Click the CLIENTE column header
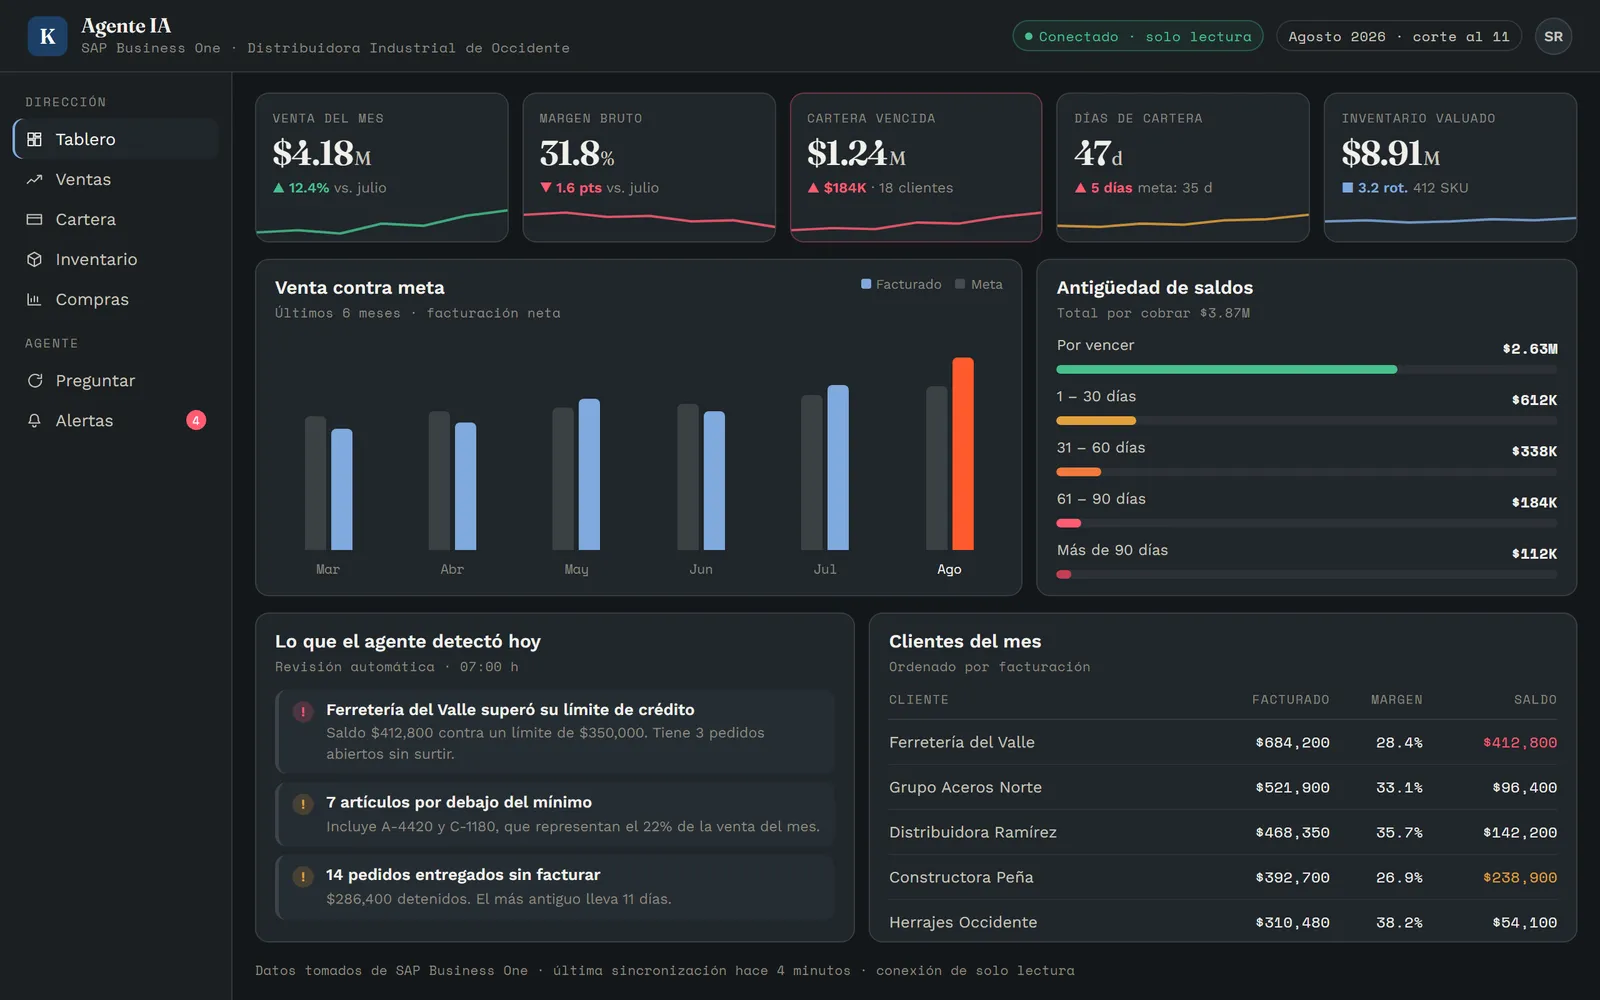This screenshot has width=1600, height=1000. pyautogui.click(x=918, y=699)
